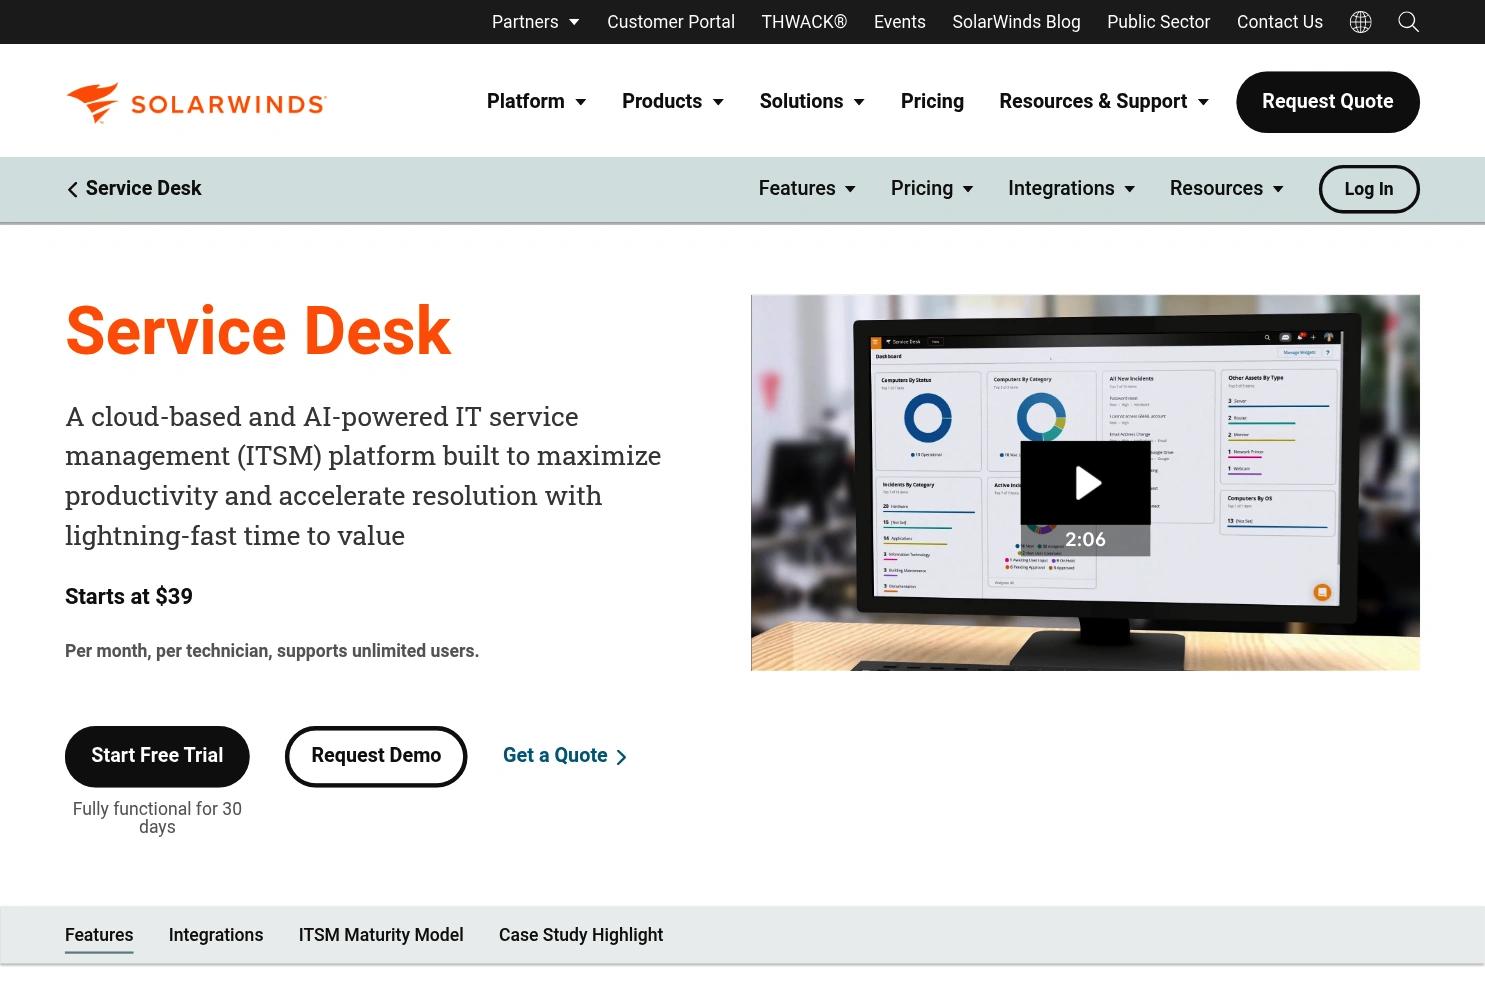Click the Request Demo button
The width and height of the screenshot is (1485, 990).
(376, 756)
